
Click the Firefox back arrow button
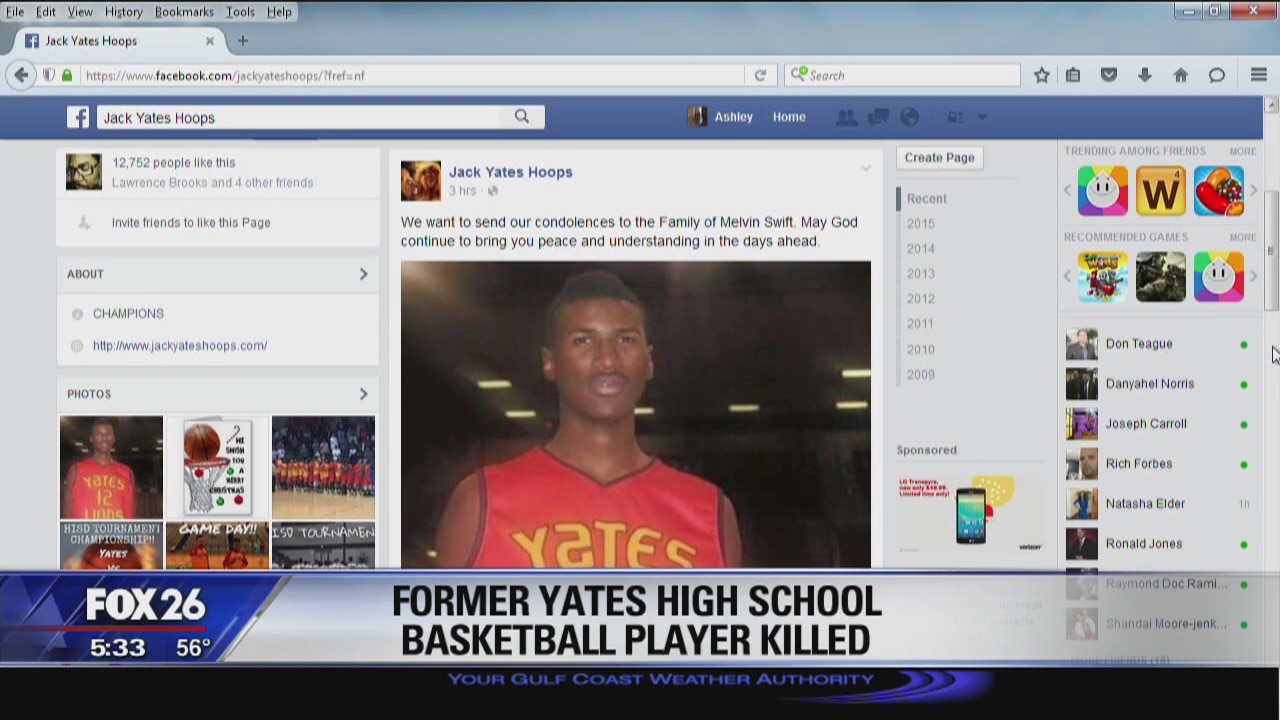[x=21, y=75]
